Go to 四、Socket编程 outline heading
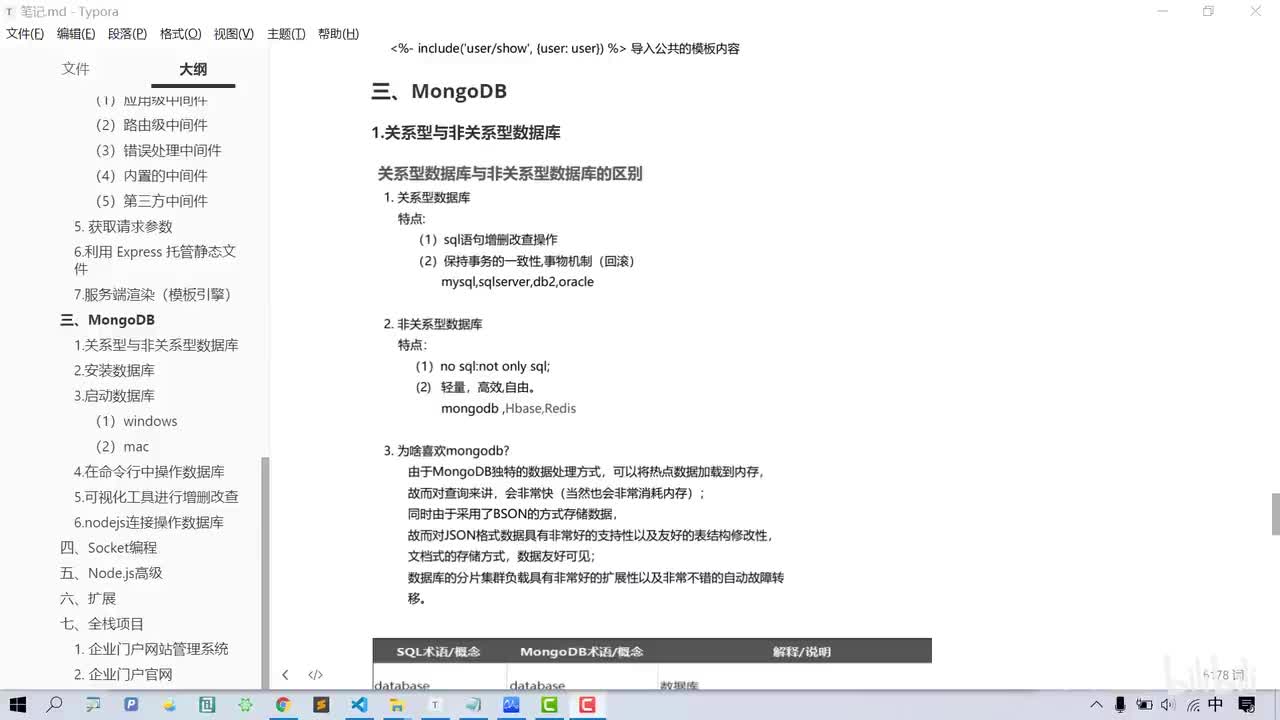 pos(108,548)
